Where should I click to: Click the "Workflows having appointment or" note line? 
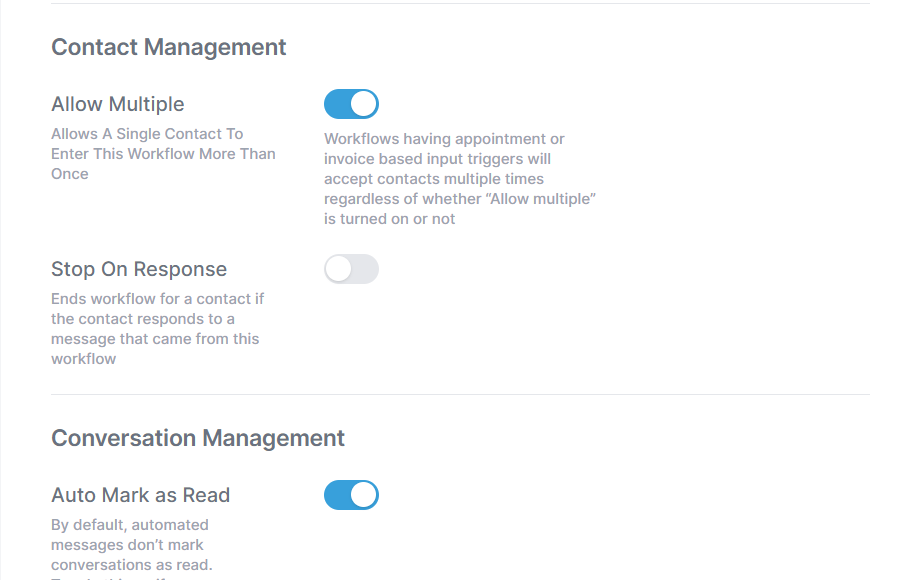[444, 139]
